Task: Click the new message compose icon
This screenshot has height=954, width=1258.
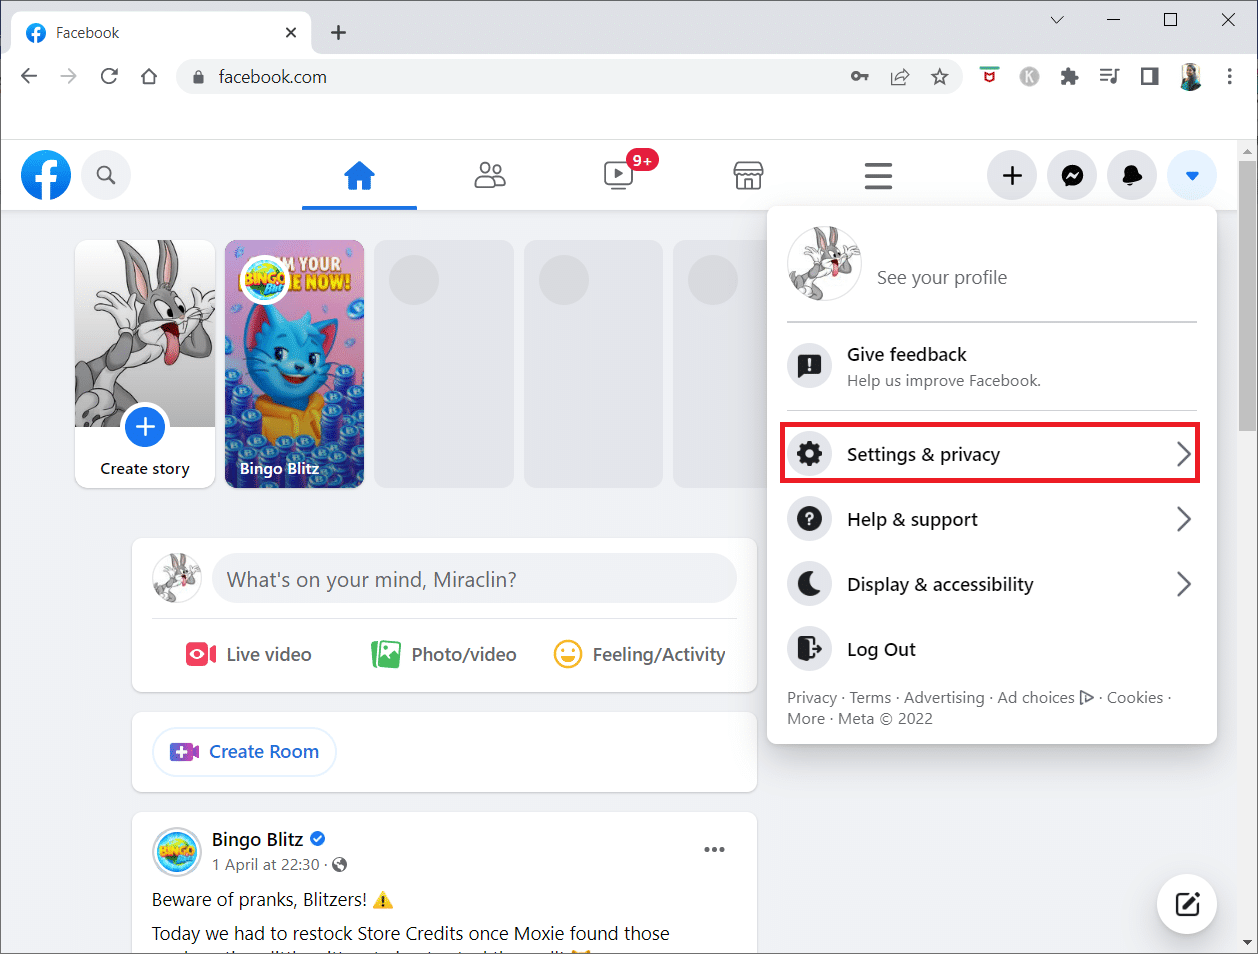Action: click(x=1187, y=905)
